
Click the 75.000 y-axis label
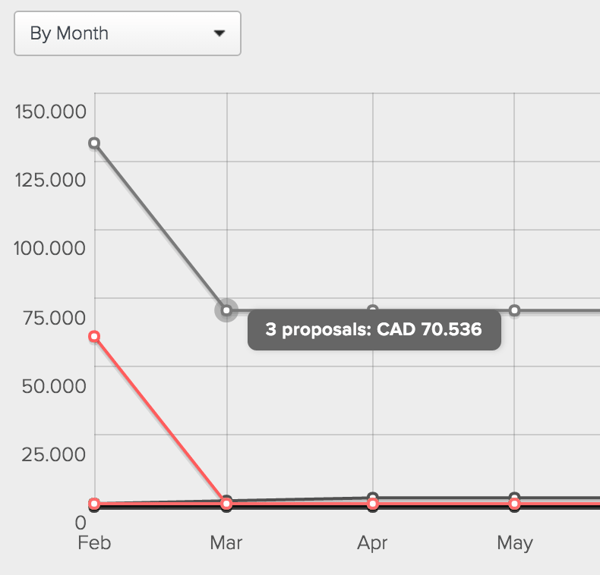click(54, 318)
